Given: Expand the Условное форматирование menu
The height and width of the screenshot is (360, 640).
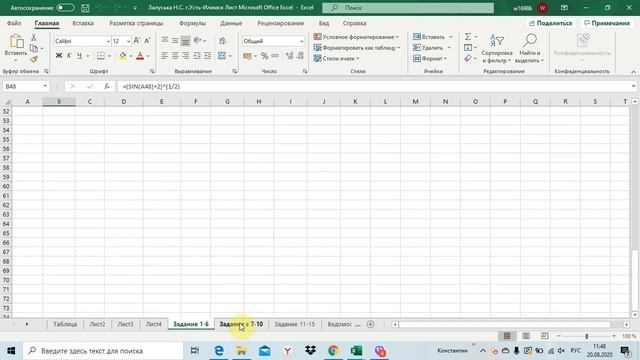Looking at the screenshot, I should coord(356,37).
